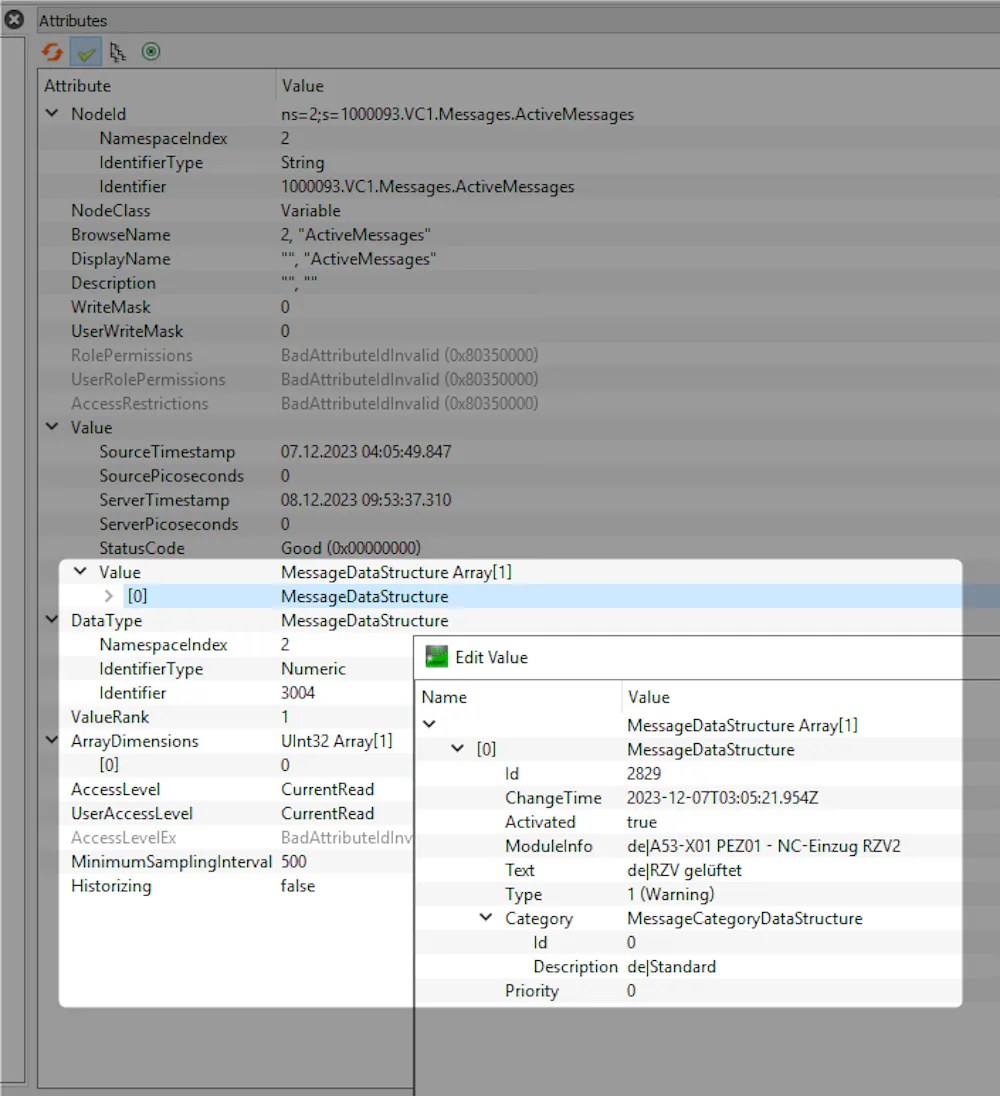Viewport: 1000px width, 1096px height.
Task: Collapse the NodeId tree node
Action: point(52,113)
